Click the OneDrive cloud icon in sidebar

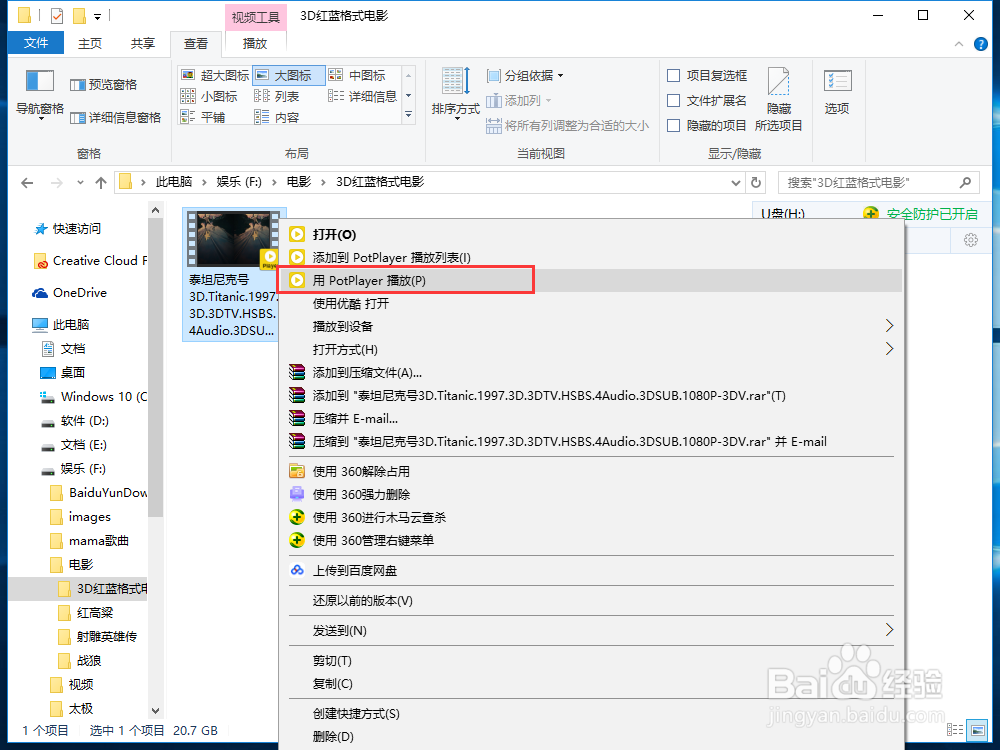pyautogui.click(x=40, y=293)
